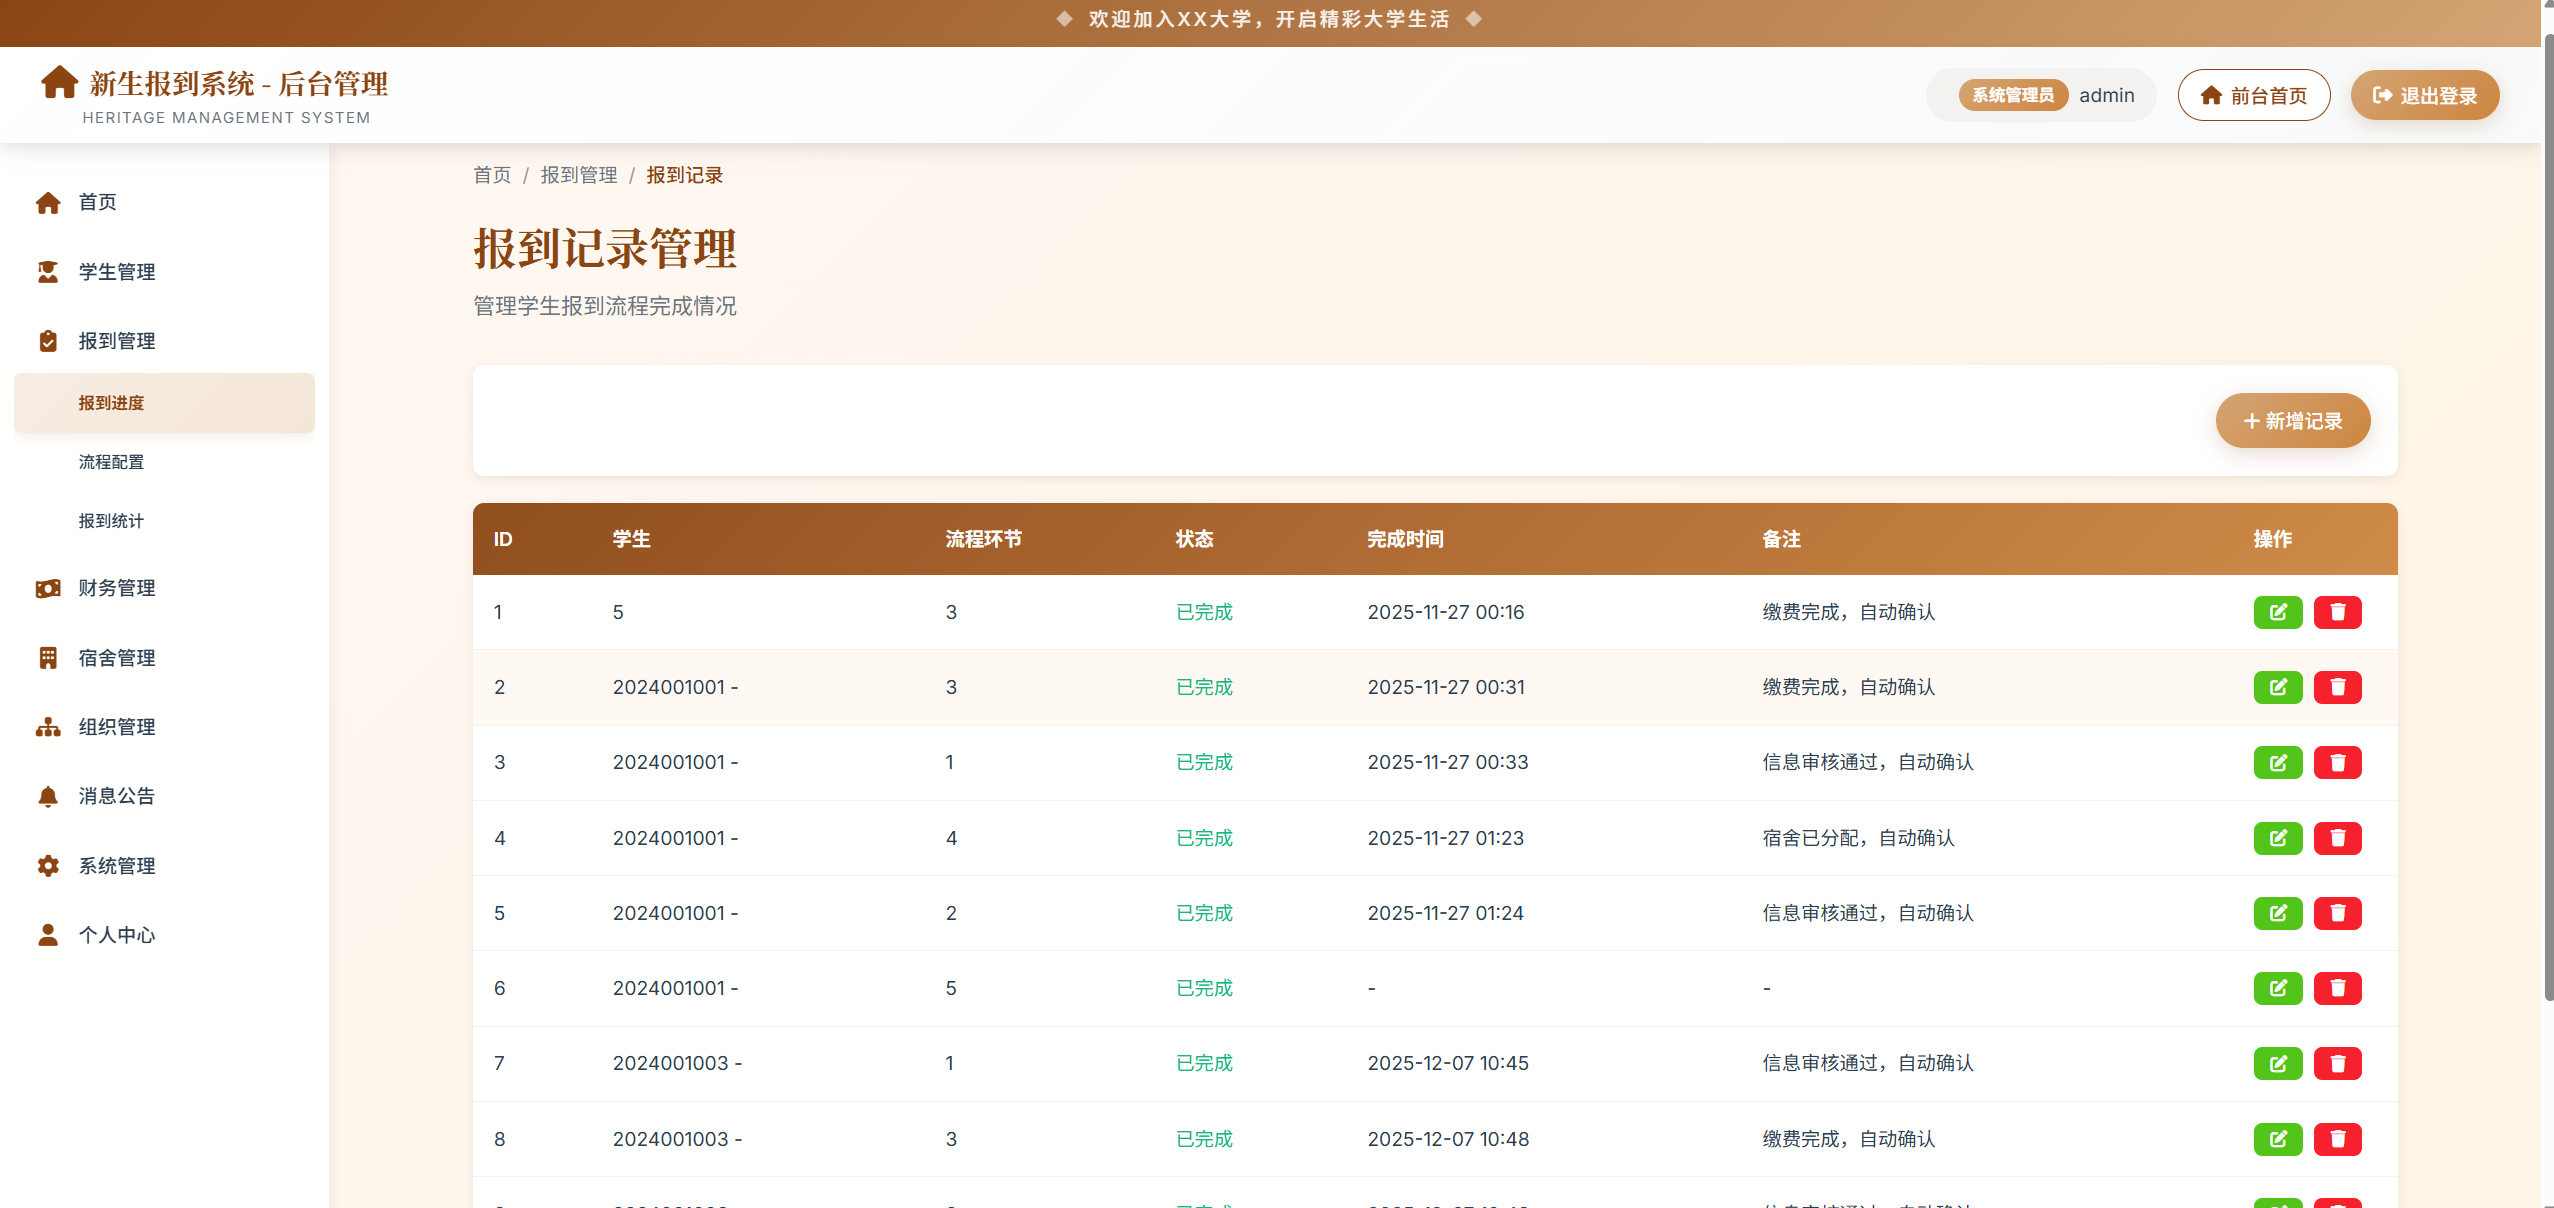Click the edit icon for record 4
This screenshot has width=2554, height=1208.
2277,838
